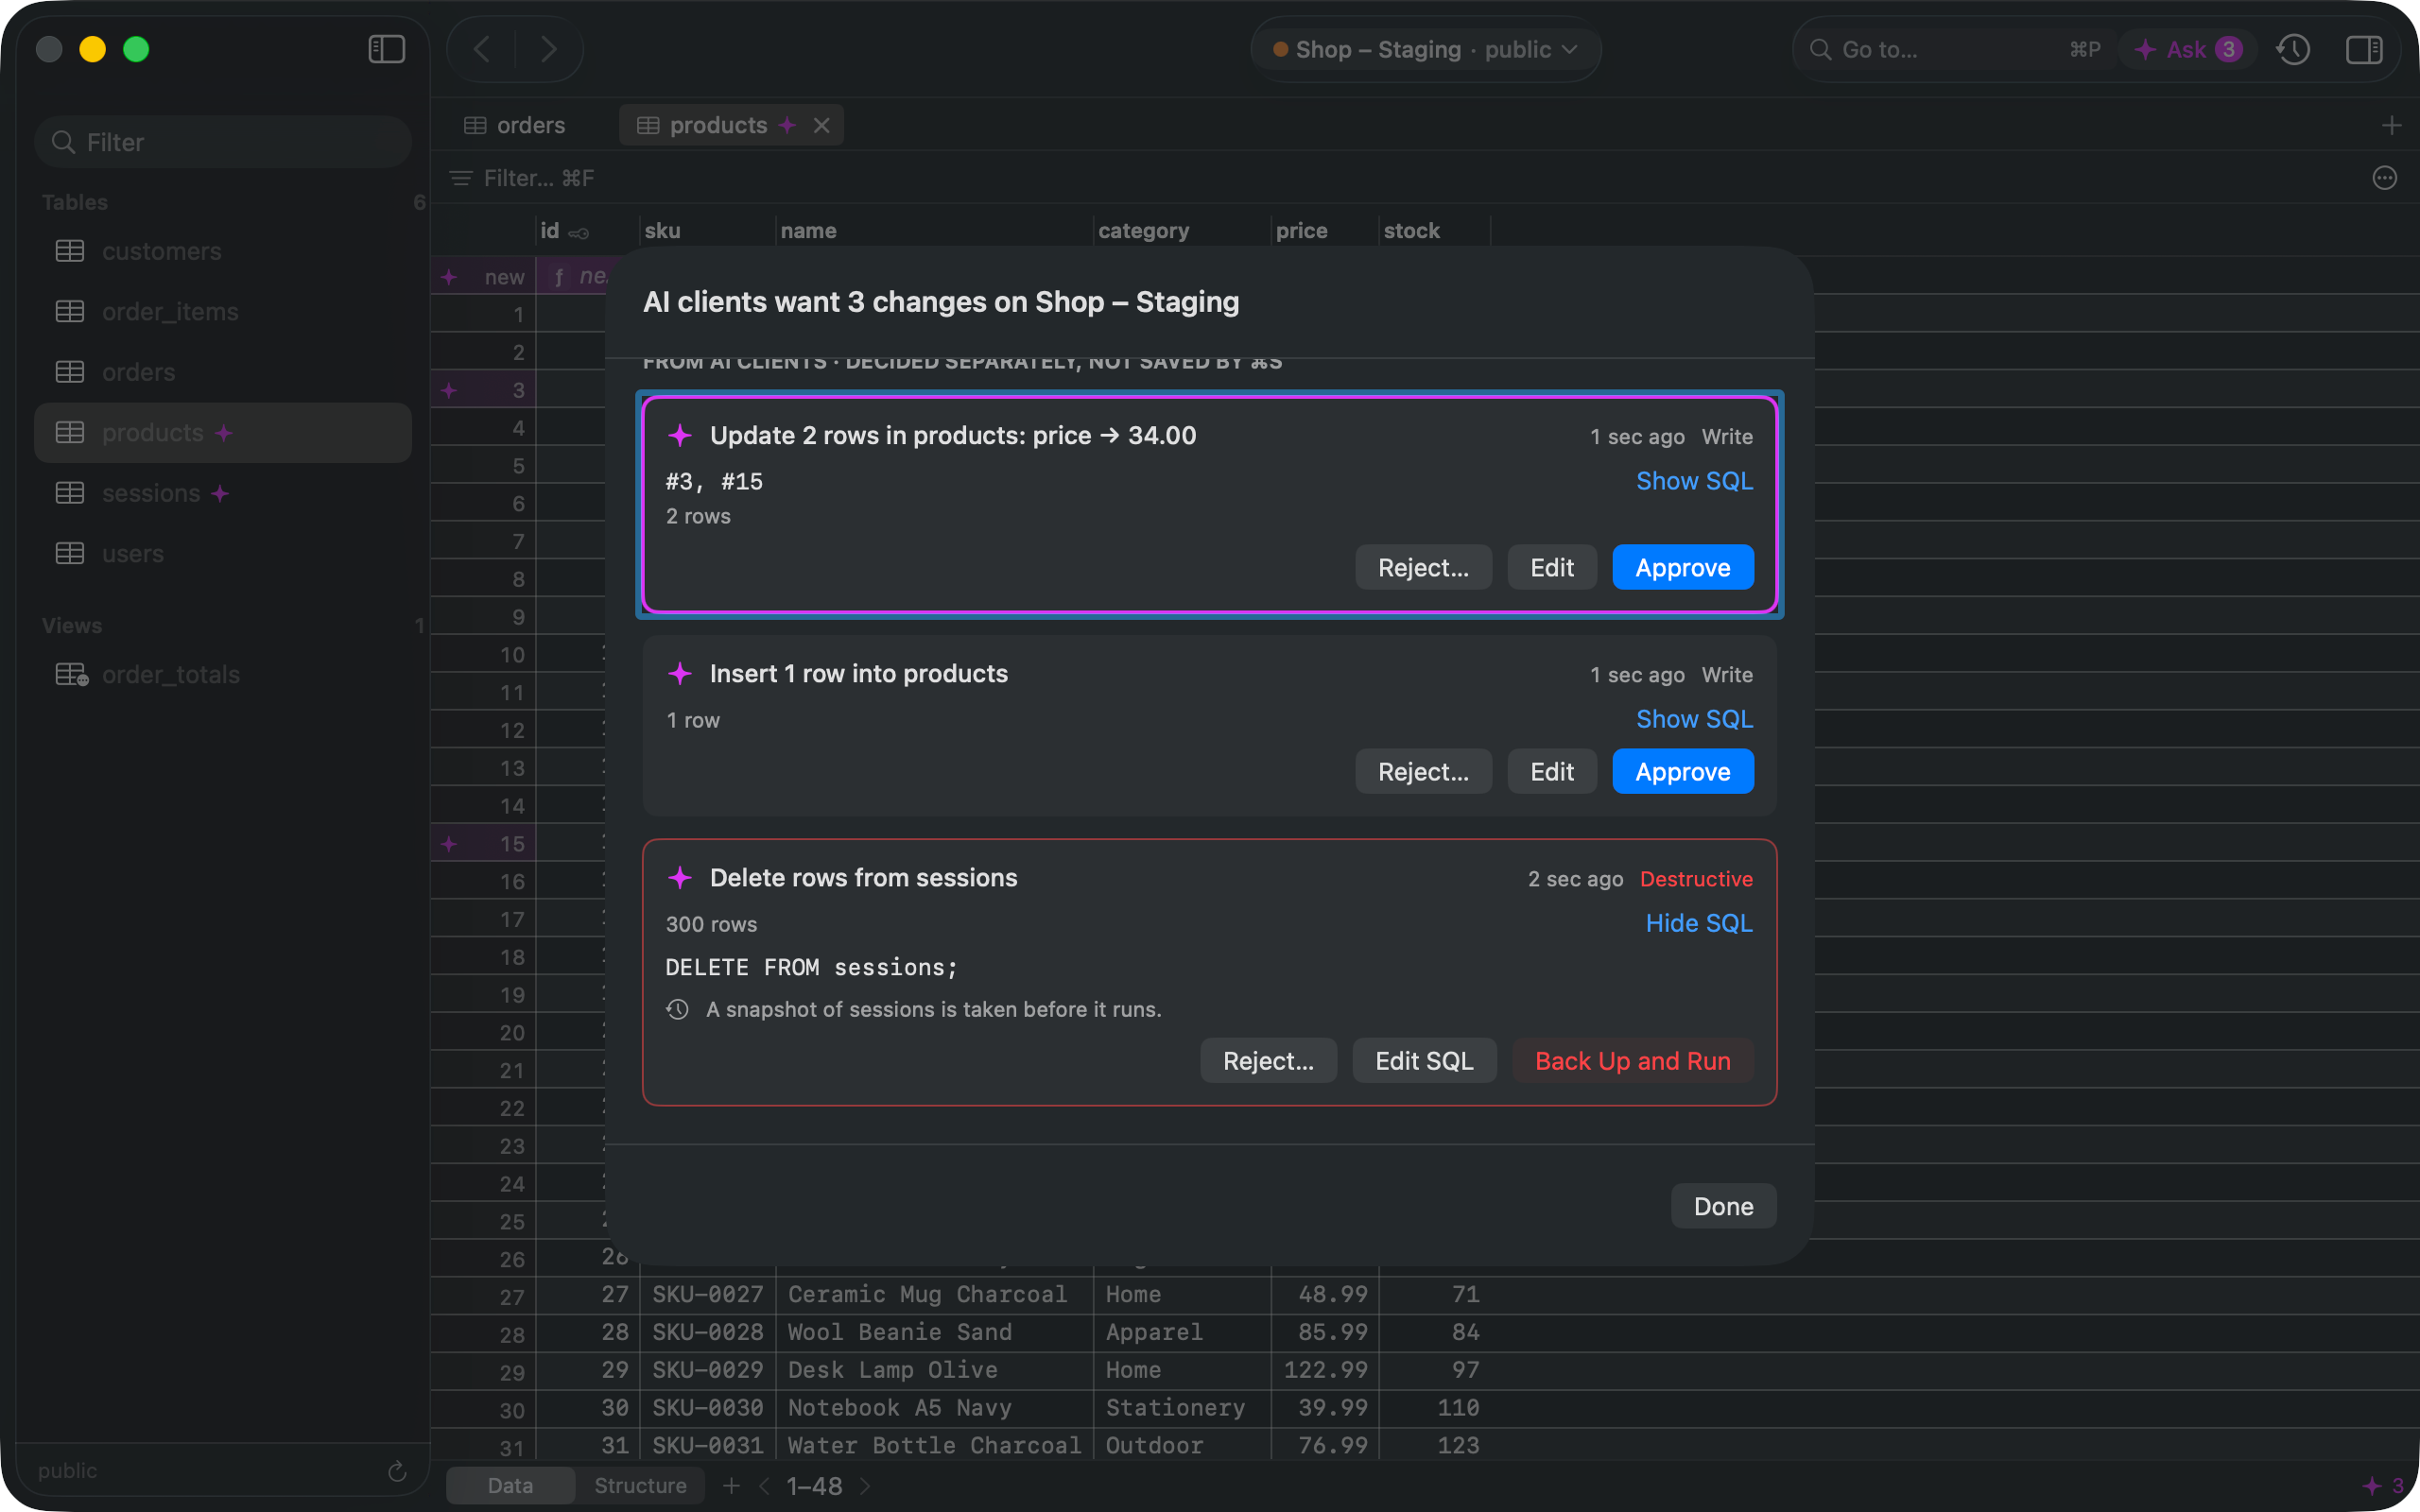2420x1512 pixels.
Task: Select the users table in the sidebar
Action: (x=223, y=553)
